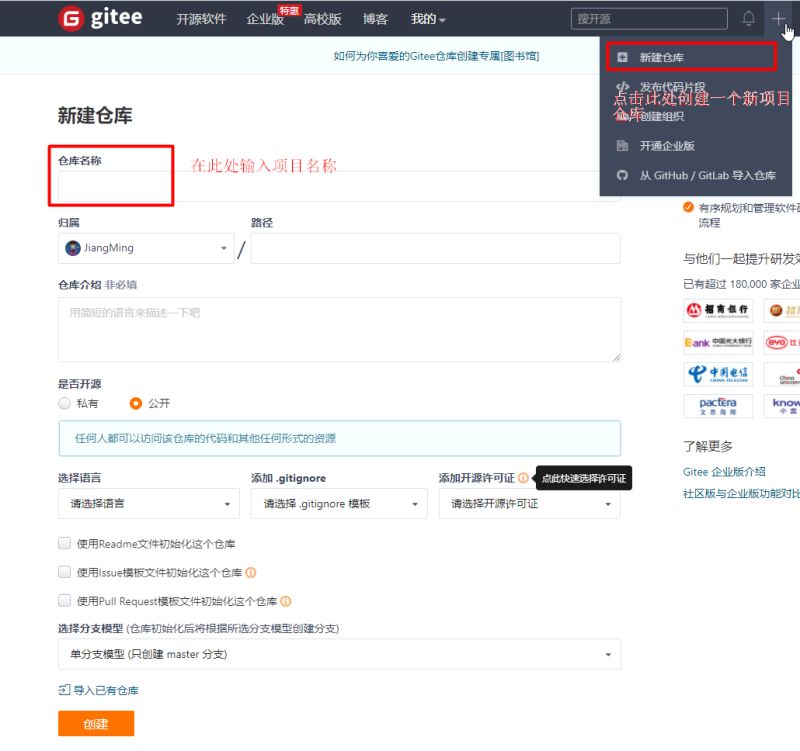
Task: Select 开源软件 in the top menu
Action: (x=201, y=18)
